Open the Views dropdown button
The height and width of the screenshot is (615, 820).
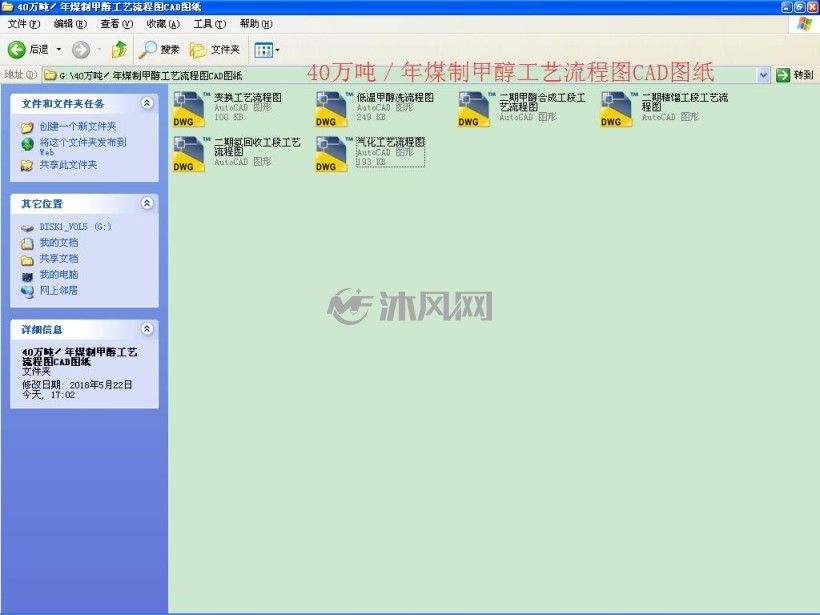pos(267,50)
